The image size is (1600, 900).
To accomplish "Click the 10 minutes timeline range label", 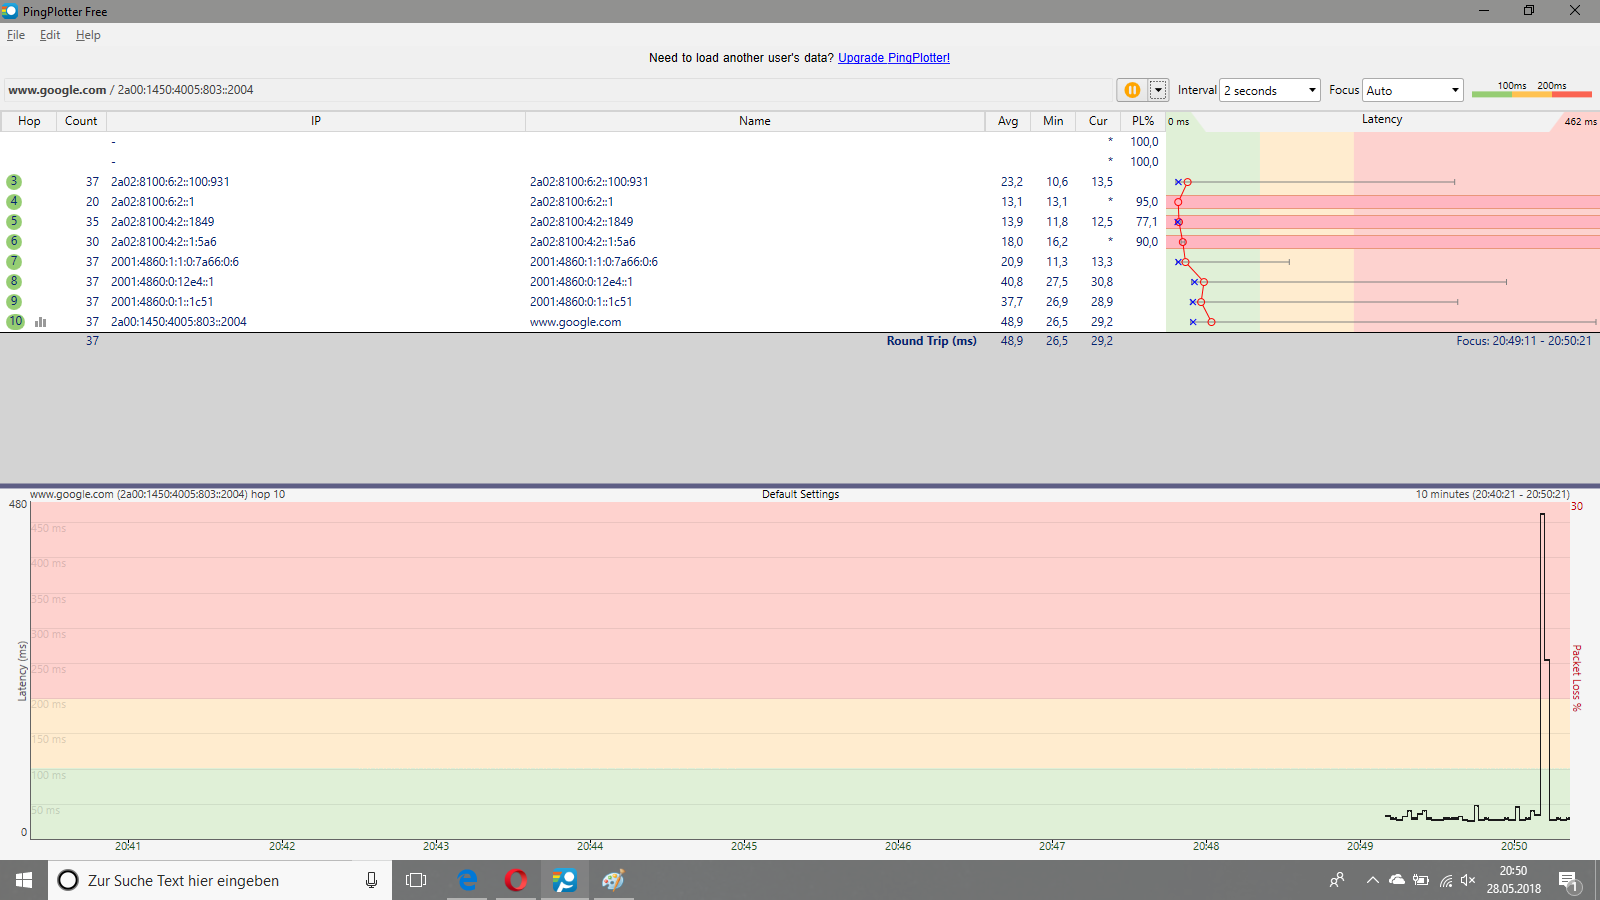I will pos(1492,494).
